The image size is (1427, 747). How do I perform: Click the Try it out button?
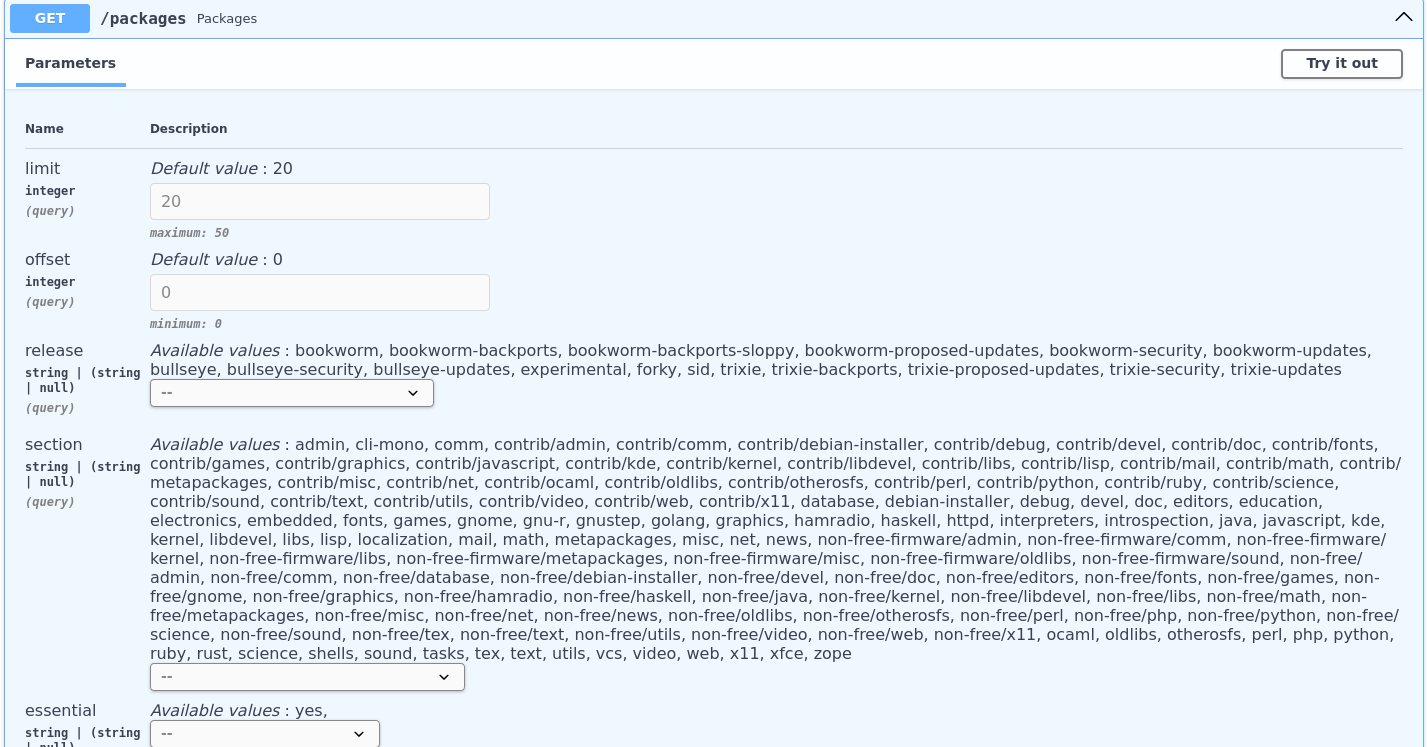tap(1341, 63)
